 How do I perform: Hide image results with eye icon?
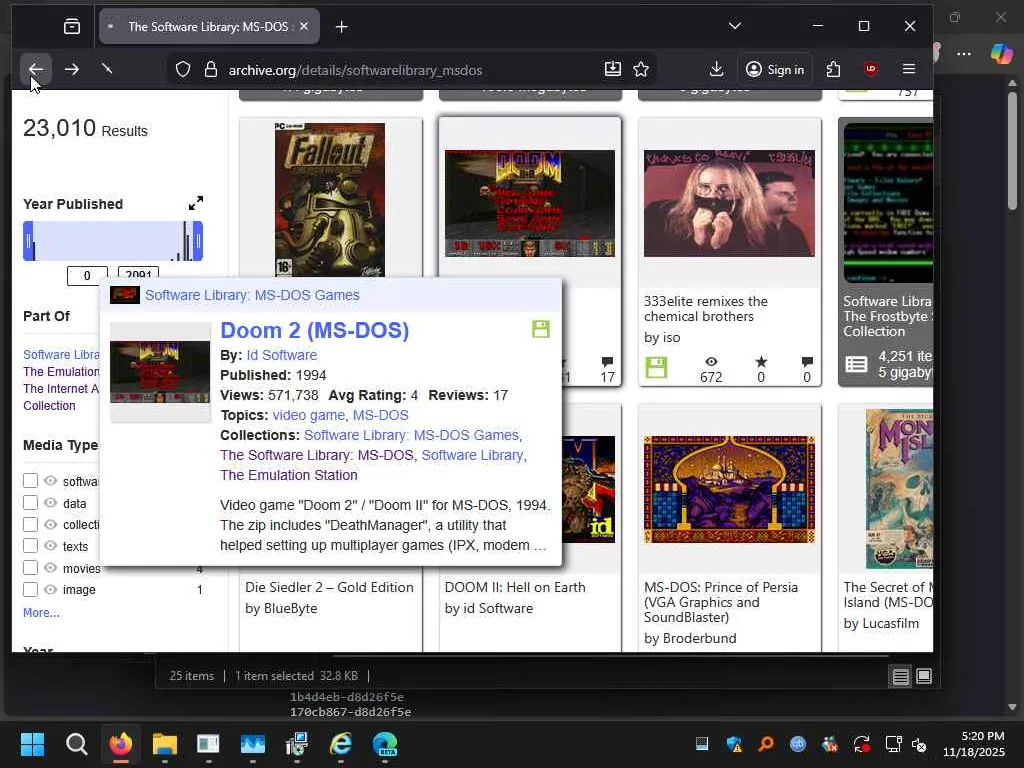click(50, 589)
